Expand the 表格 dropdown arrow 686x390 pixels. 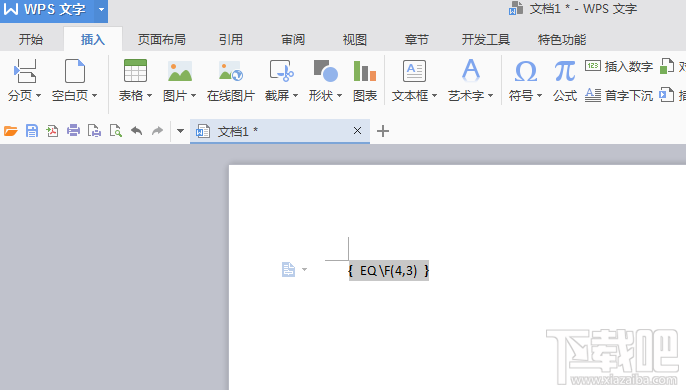[150, 95]
